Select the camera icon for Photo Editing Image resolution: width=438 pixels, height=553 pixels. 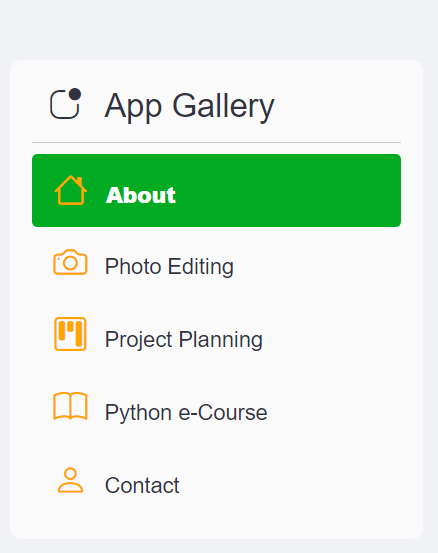pos(70,262)
